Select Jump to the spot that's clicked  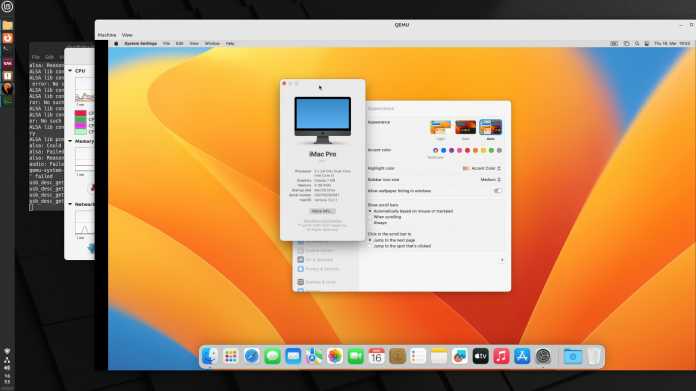(x=399, y=246)
